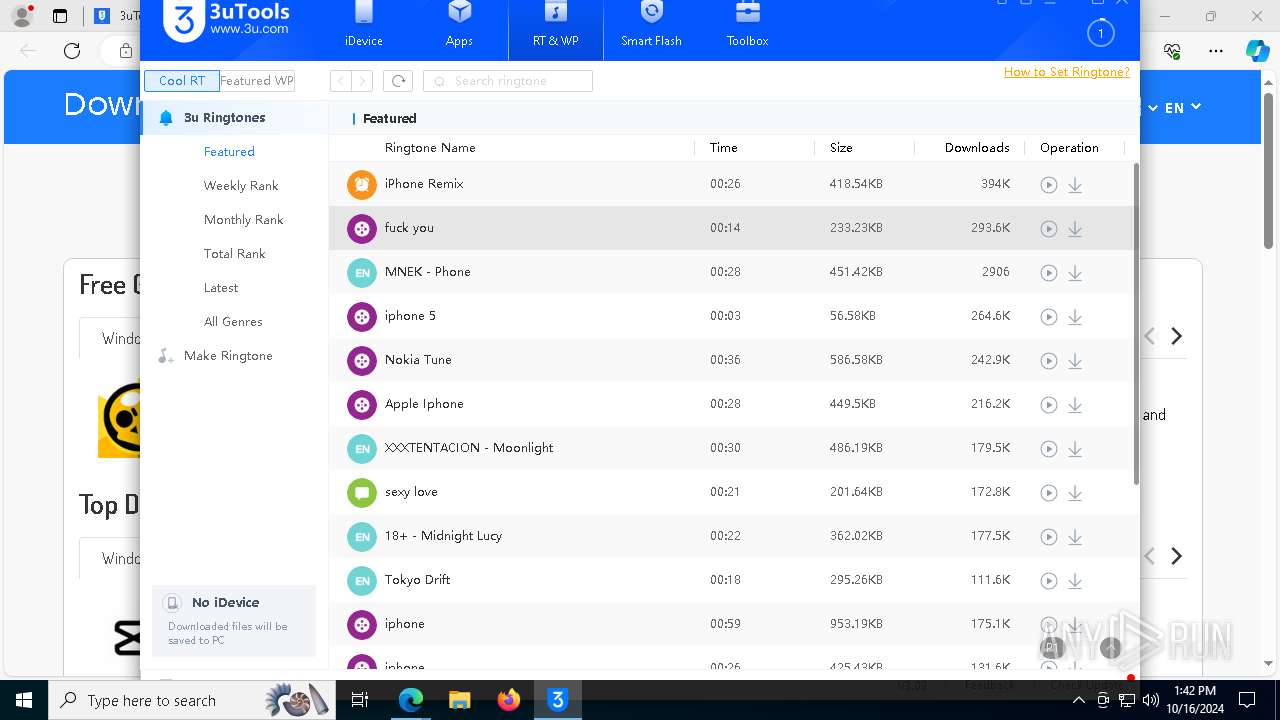Play the sexy love ringtone

(x=1048, y=493)
